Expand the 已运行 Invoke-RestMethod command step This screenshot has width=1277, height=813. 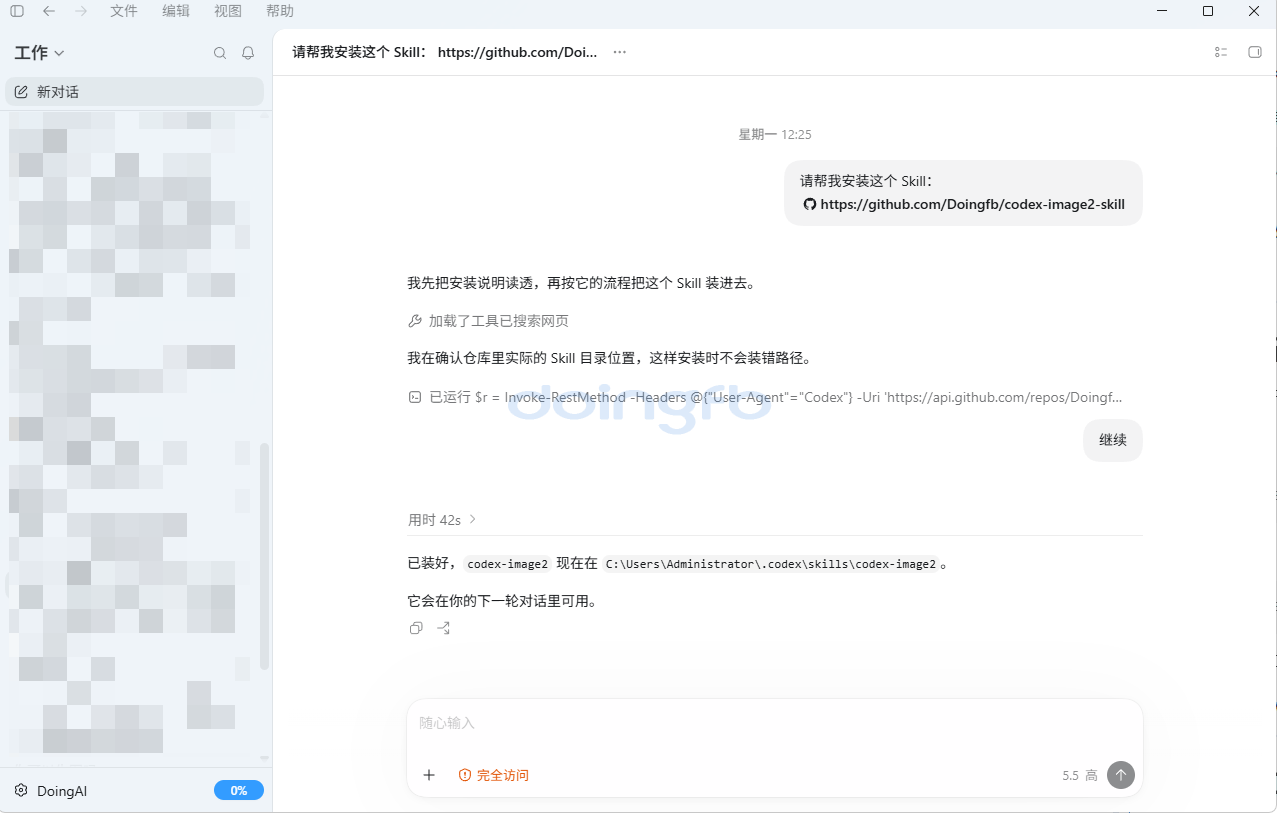coord(765,397)
